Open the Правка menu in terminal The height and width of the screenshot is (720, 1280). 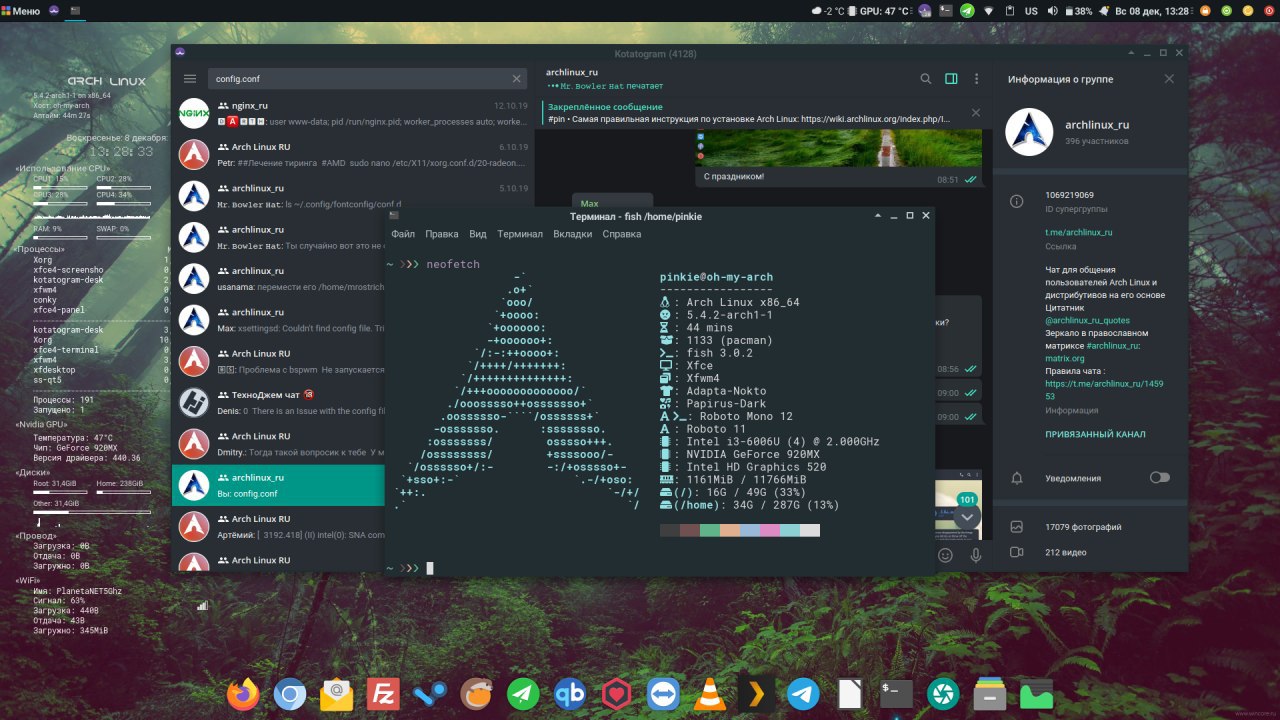[x=442, y=234]
